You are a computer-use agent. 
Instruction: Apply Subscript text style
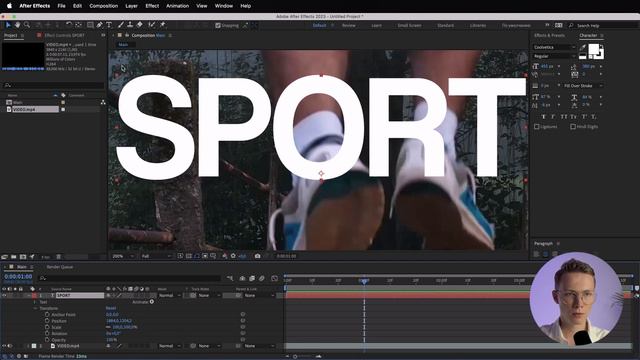point(593,117)
